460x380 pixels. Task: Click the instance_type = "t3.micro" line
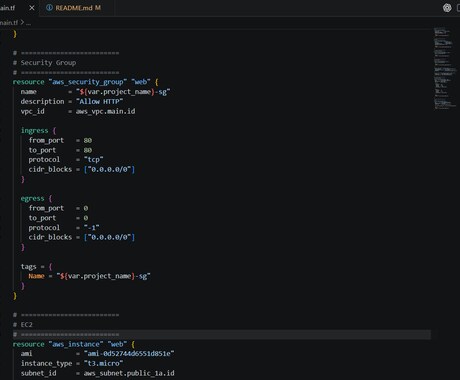(x=72, y=363)
